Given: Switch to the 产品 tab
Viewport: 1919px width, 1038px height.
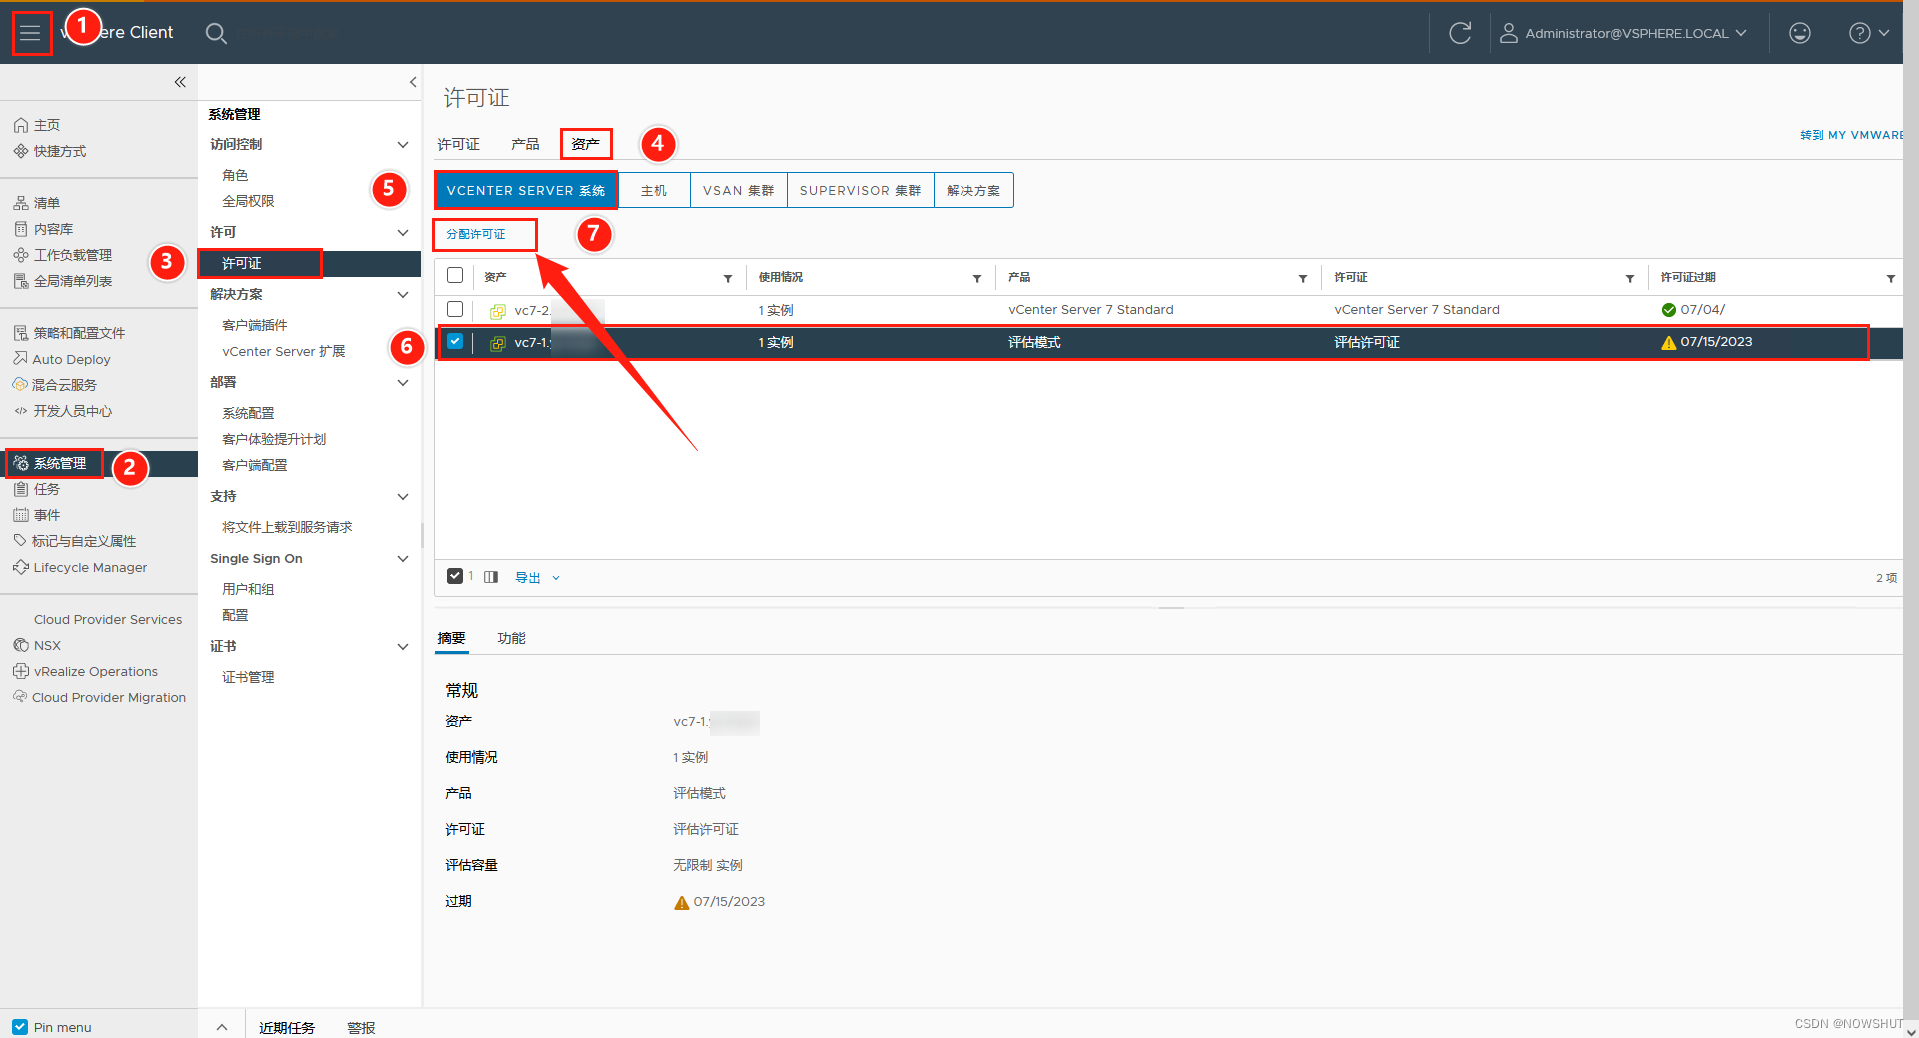Looking at the screenshot, I should pyautogui.click(x=525, y=144).
